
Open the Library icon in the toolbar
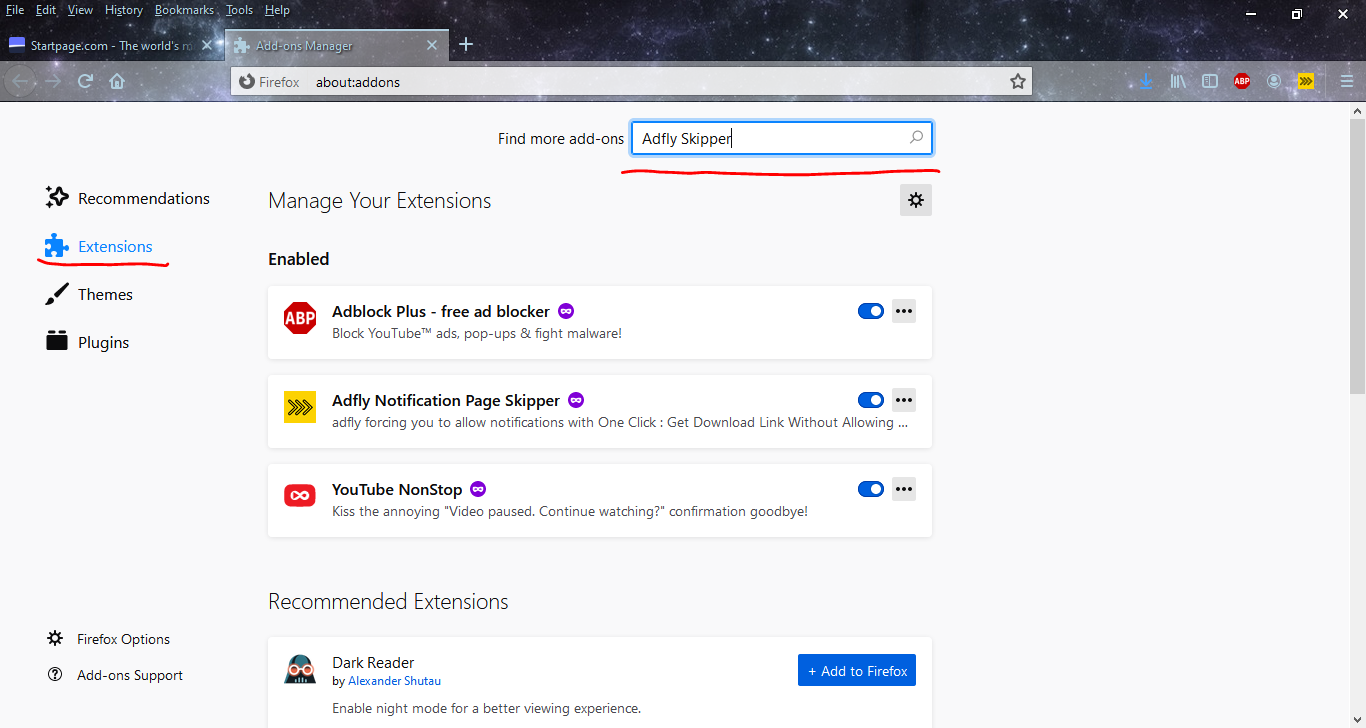coord(1178,81)
